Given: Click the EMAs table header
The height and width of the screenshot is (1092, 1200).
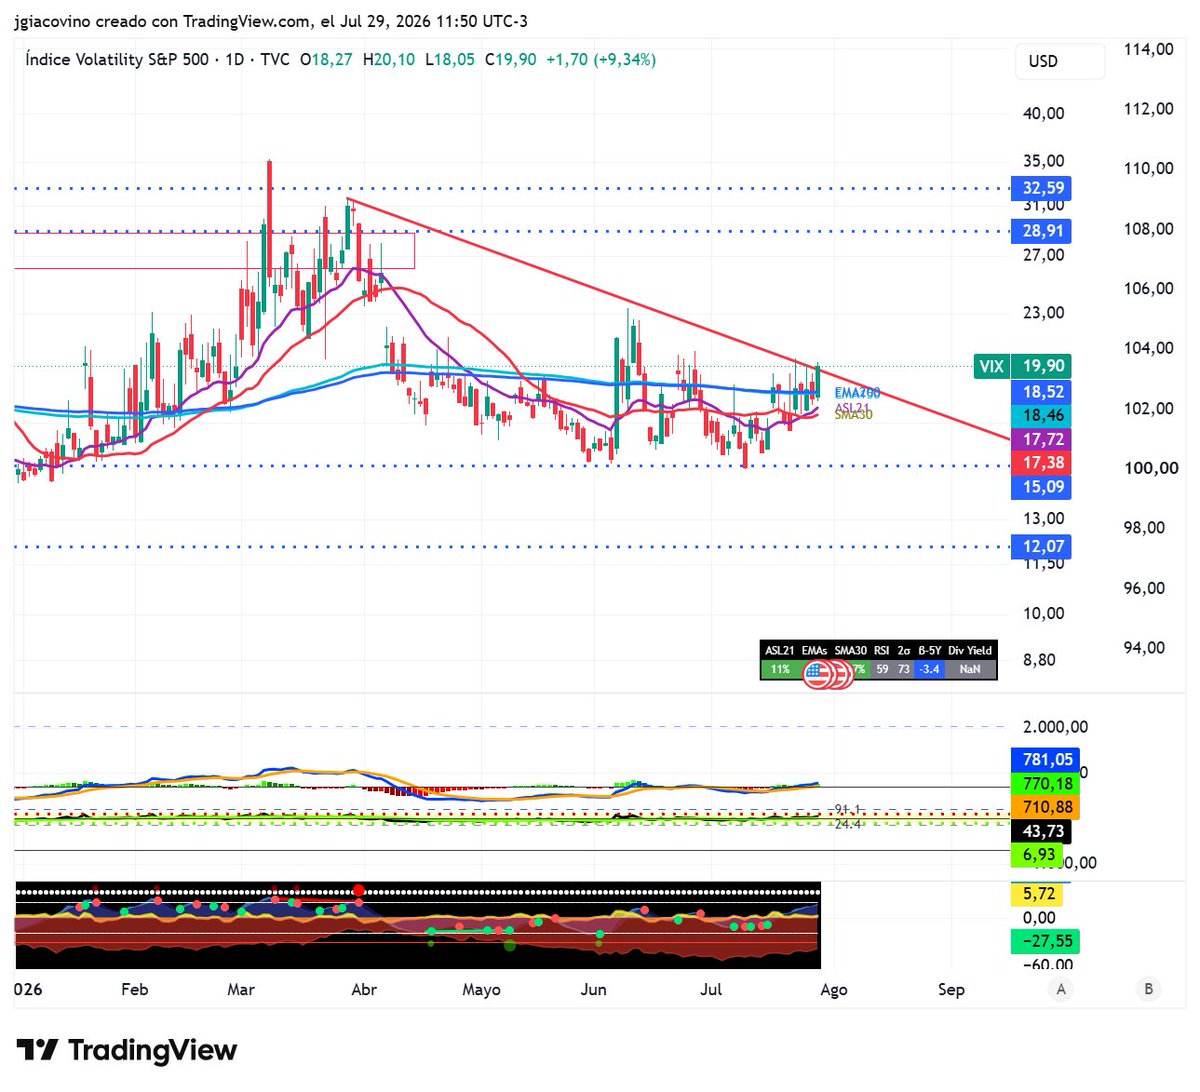Looking at the screenshot, I should coord(815,650).
